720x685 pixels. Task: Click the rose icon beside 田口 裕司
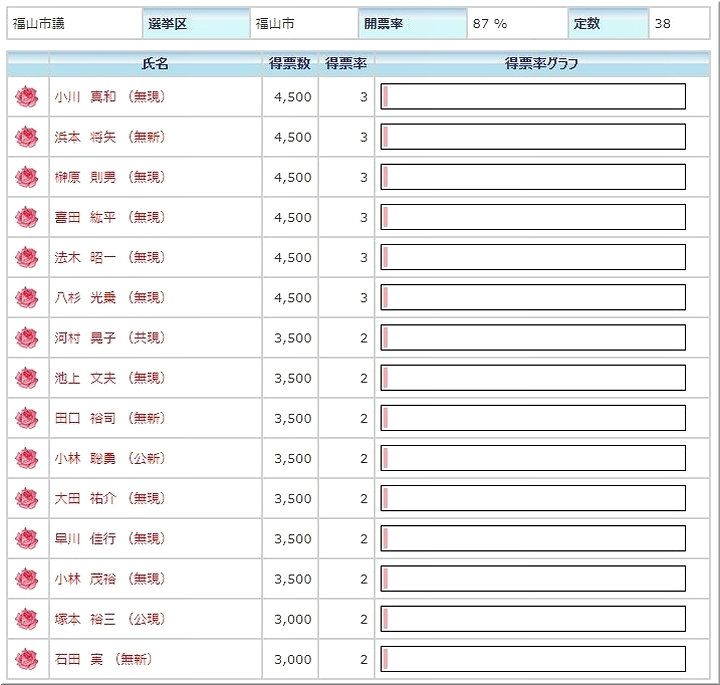tap(27, 418)
